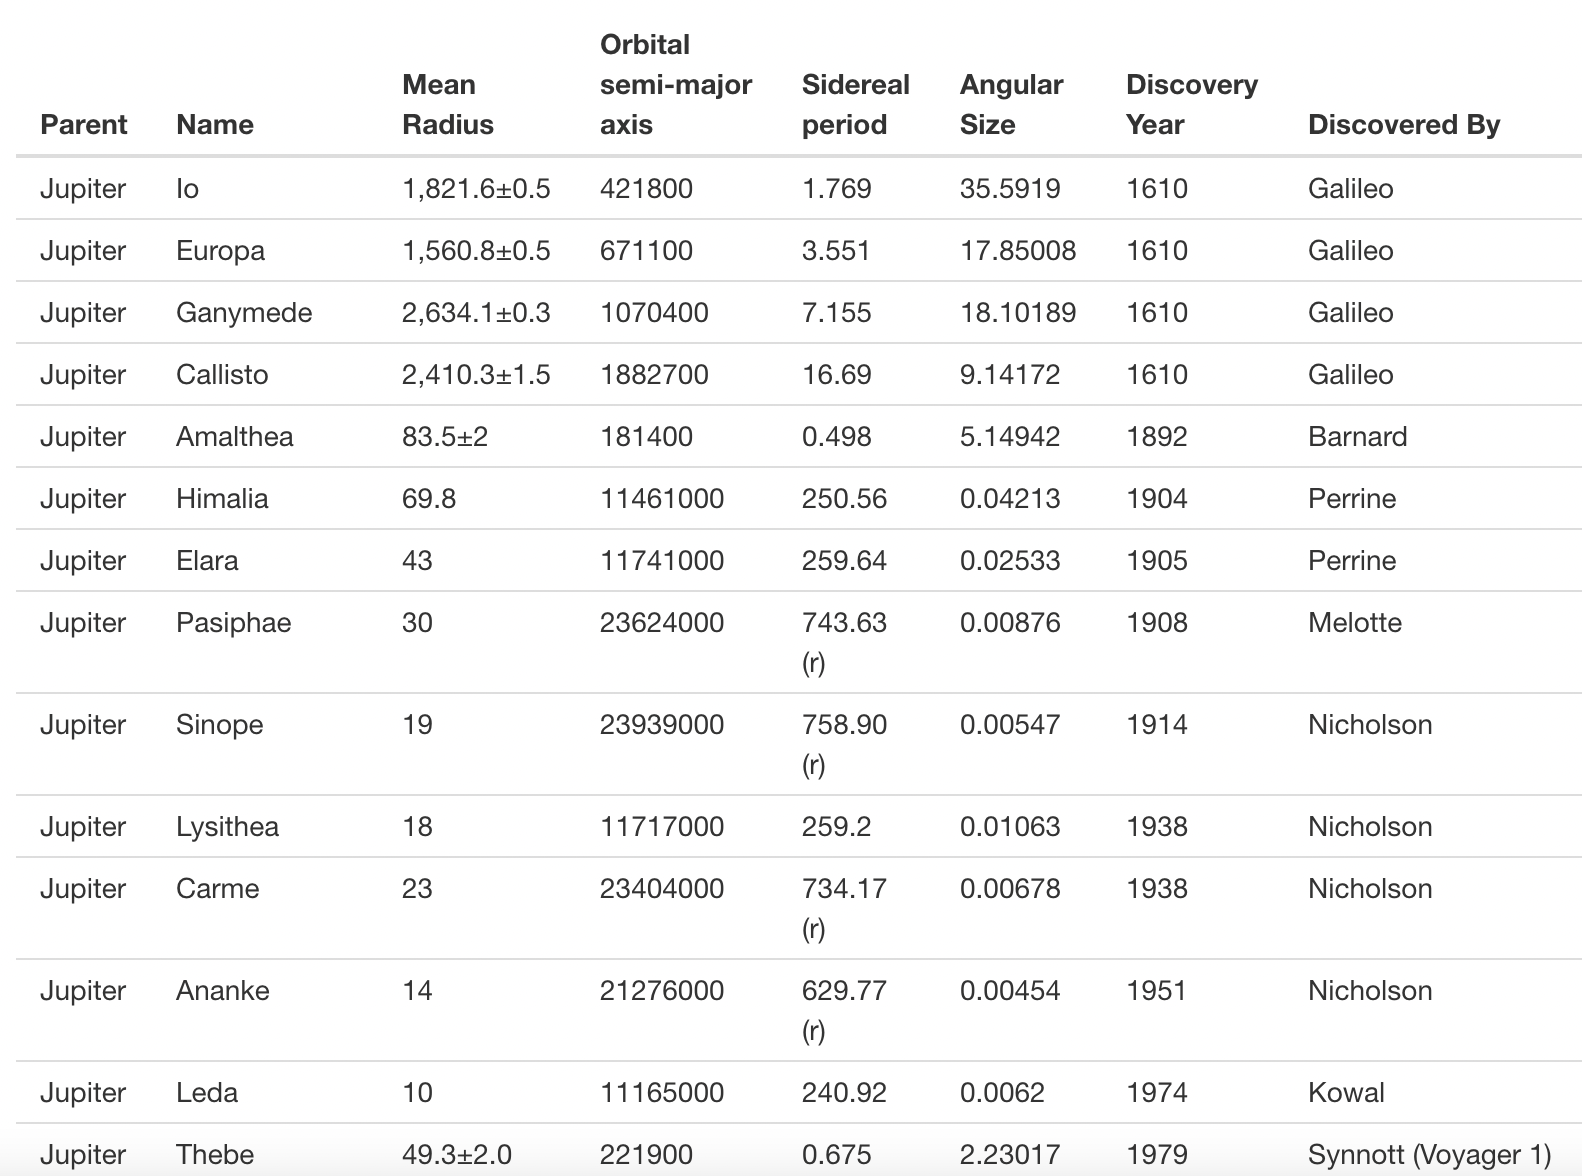Select Melotte in the Discovered By column
The height and width of the screenshot is (1176, 1582).
click(1354, 623)
